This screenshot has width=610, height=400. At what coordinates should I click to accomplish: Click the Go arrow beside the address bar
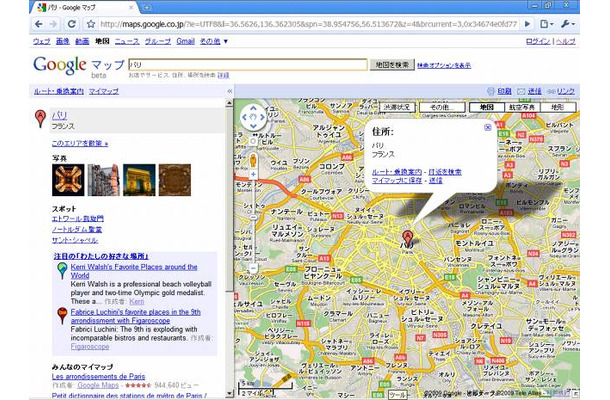click(x=528, y=24)
